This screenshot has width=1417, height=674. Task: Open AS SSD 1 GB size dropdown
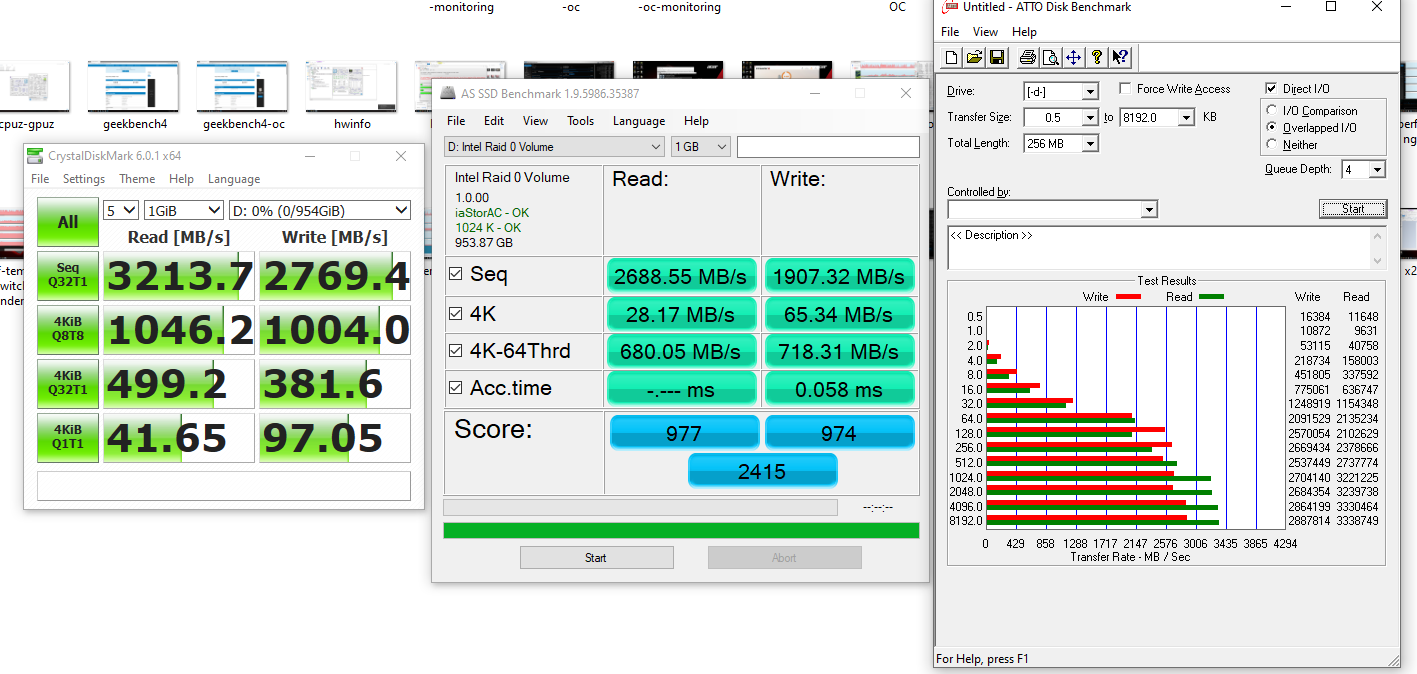(x=701, y=147)
